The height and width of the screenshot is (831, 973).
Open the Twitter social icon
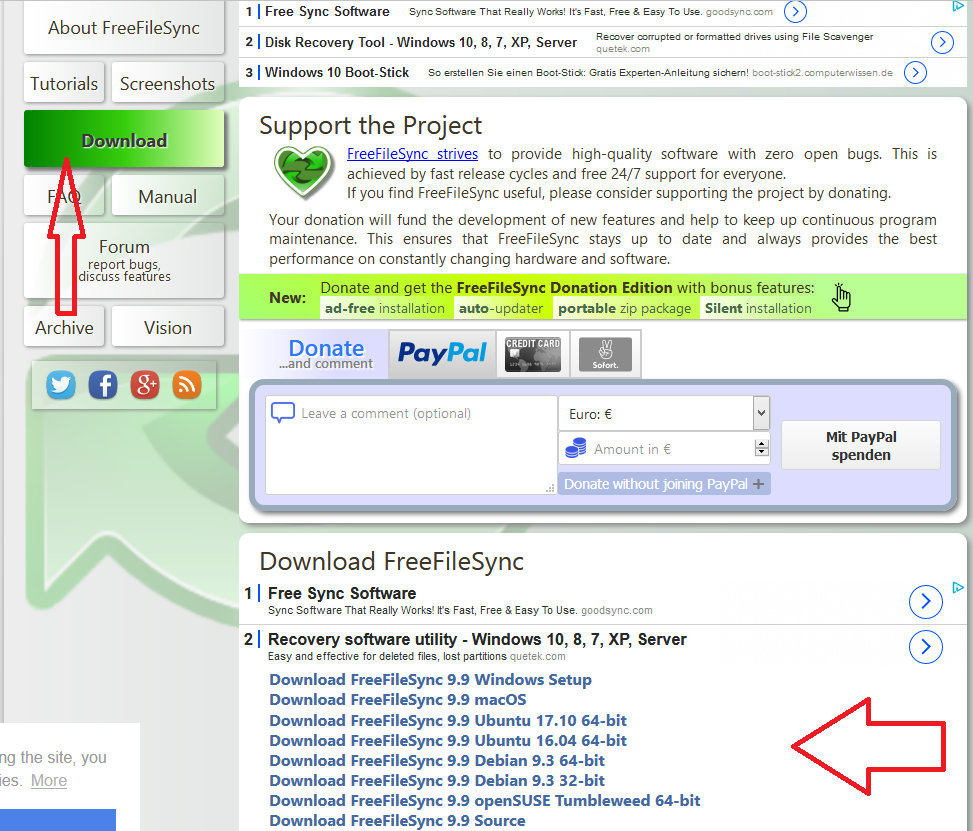pyautogui.click(x=61, y=384)
